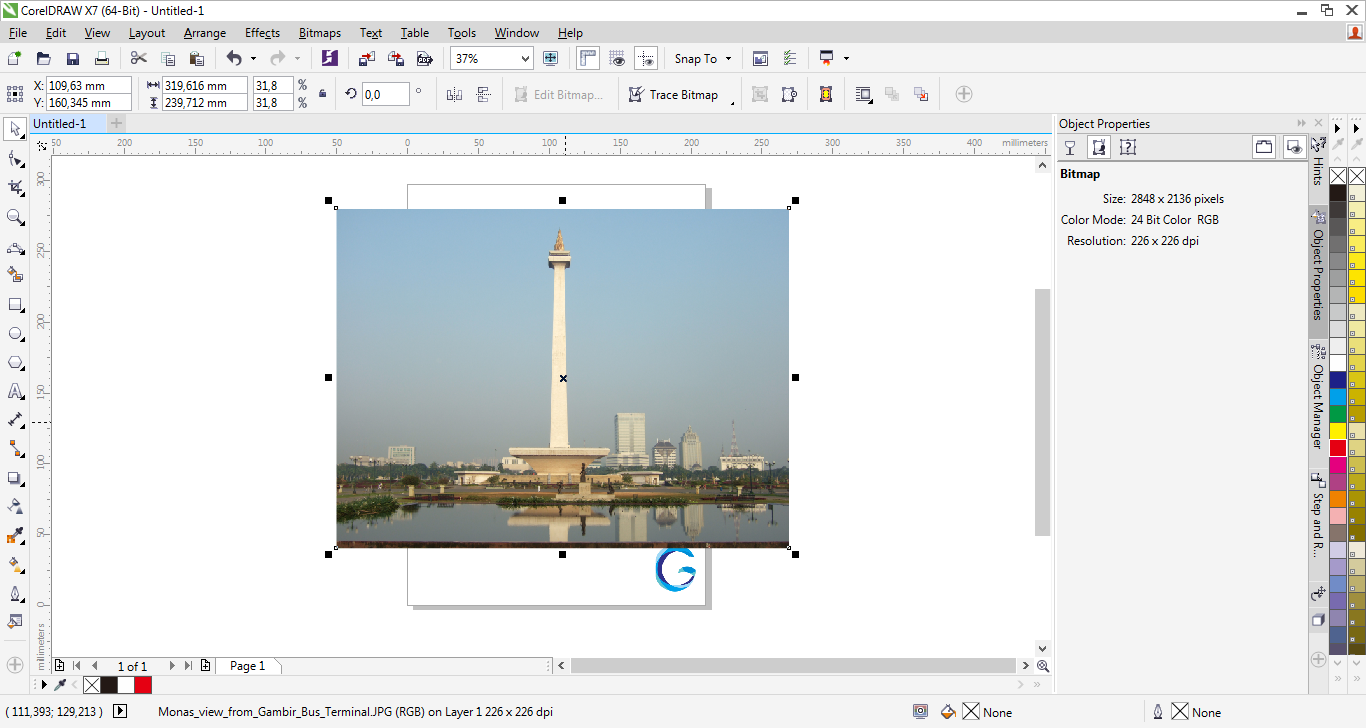This screenshot has width=1366, height=728.
Task: Open the Application Launcher dropdown arrow
Action: (846, 58)
